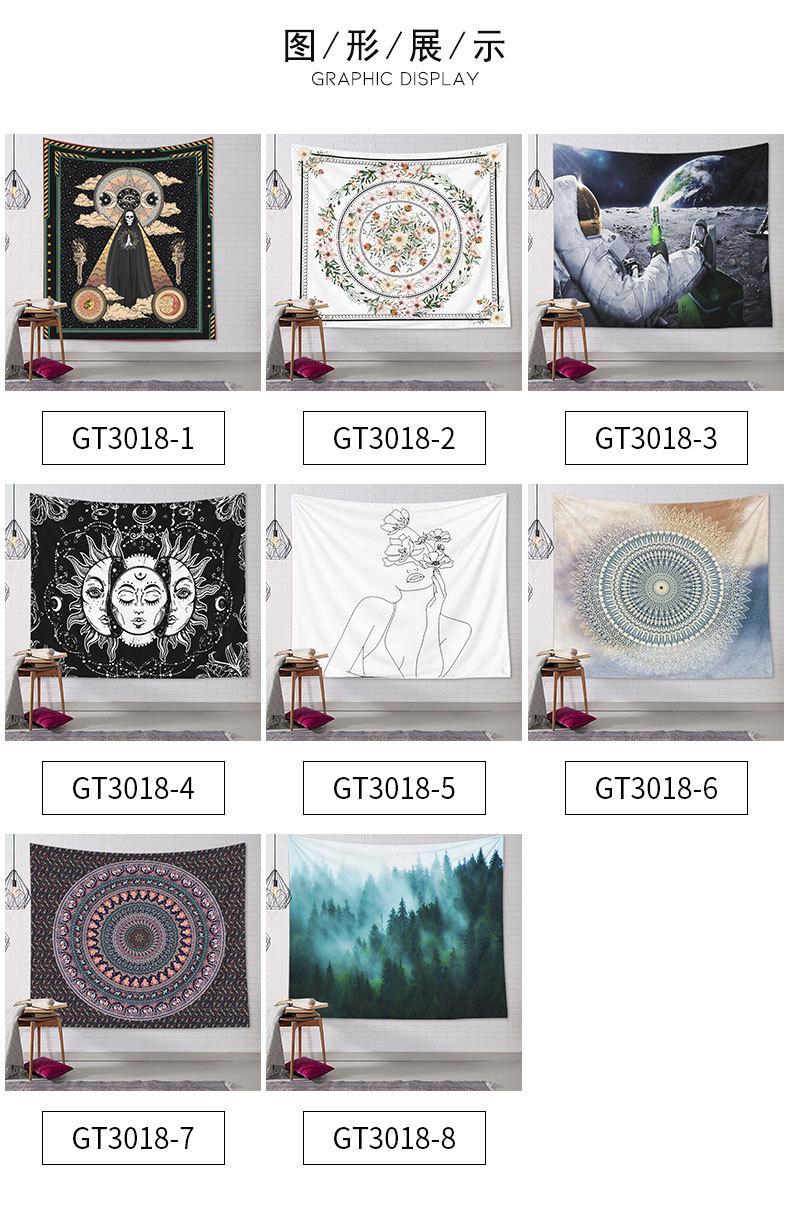Select the GT3018-3 label box

(656, 438)
